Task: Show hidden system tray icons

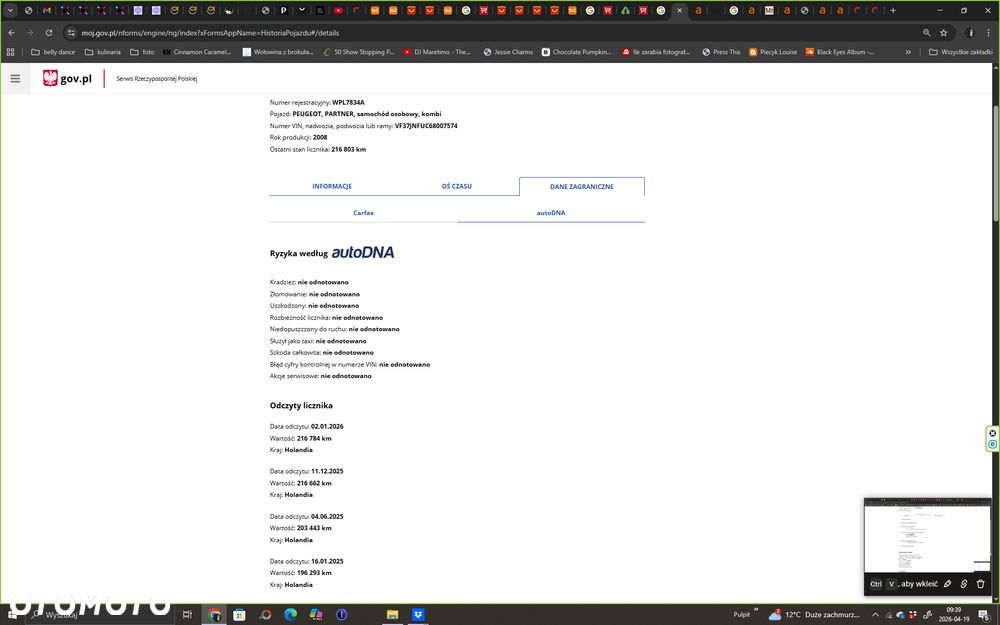Action: pos(875,614)
